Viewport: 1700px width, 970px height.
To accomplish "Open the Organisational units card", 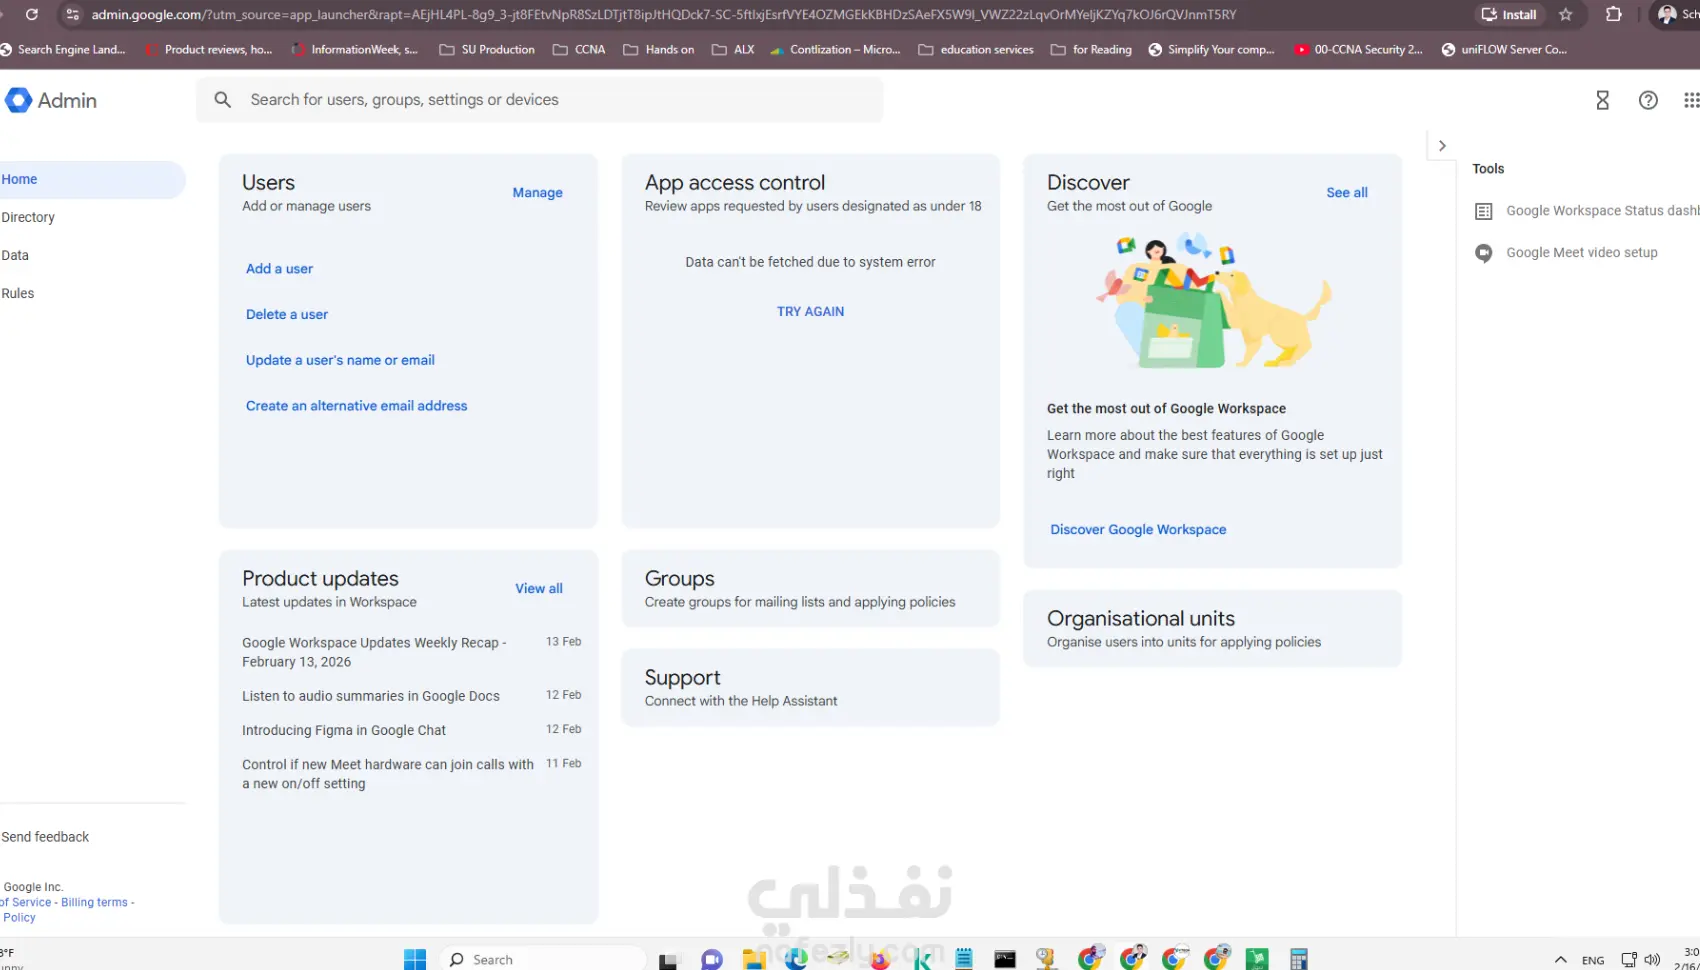I will (x=1212, y=629).
